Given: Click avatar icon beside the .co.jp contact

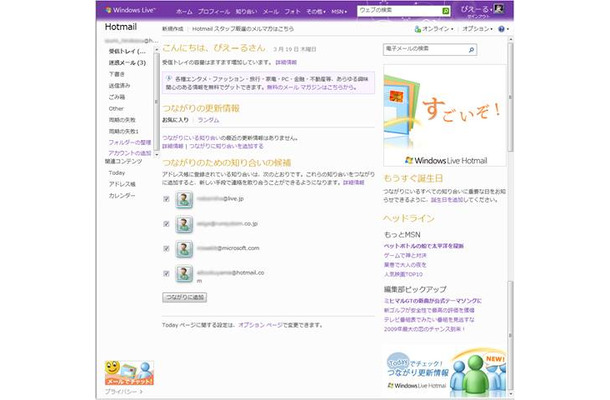Looking at the screenshot, I should [x=184, y=224].
